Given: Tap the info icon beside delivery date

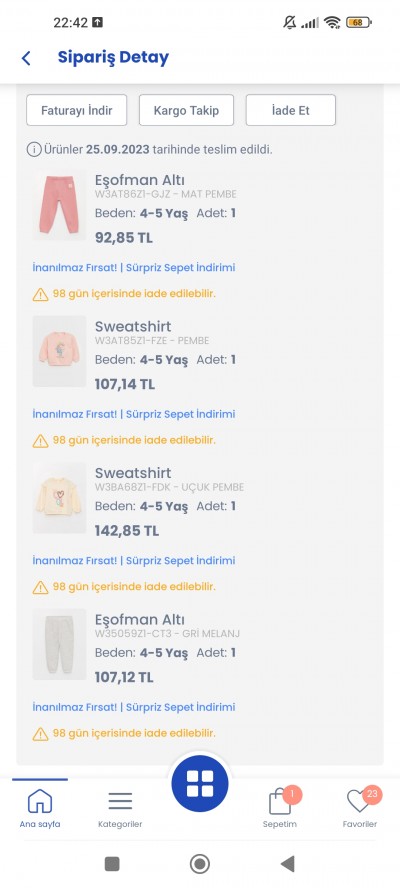Looking at the screenshot, I should coord(34,150).
